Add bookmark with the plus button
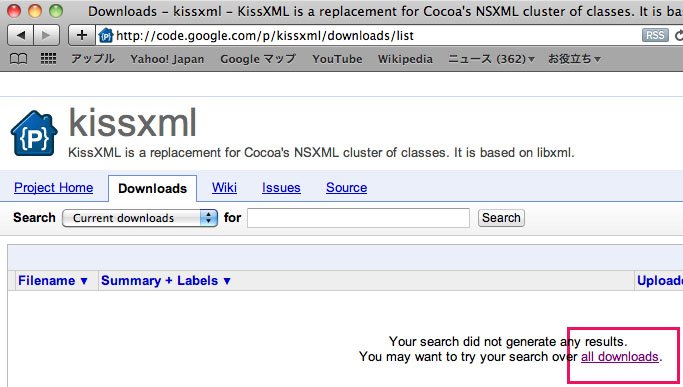 click(81, 35)
